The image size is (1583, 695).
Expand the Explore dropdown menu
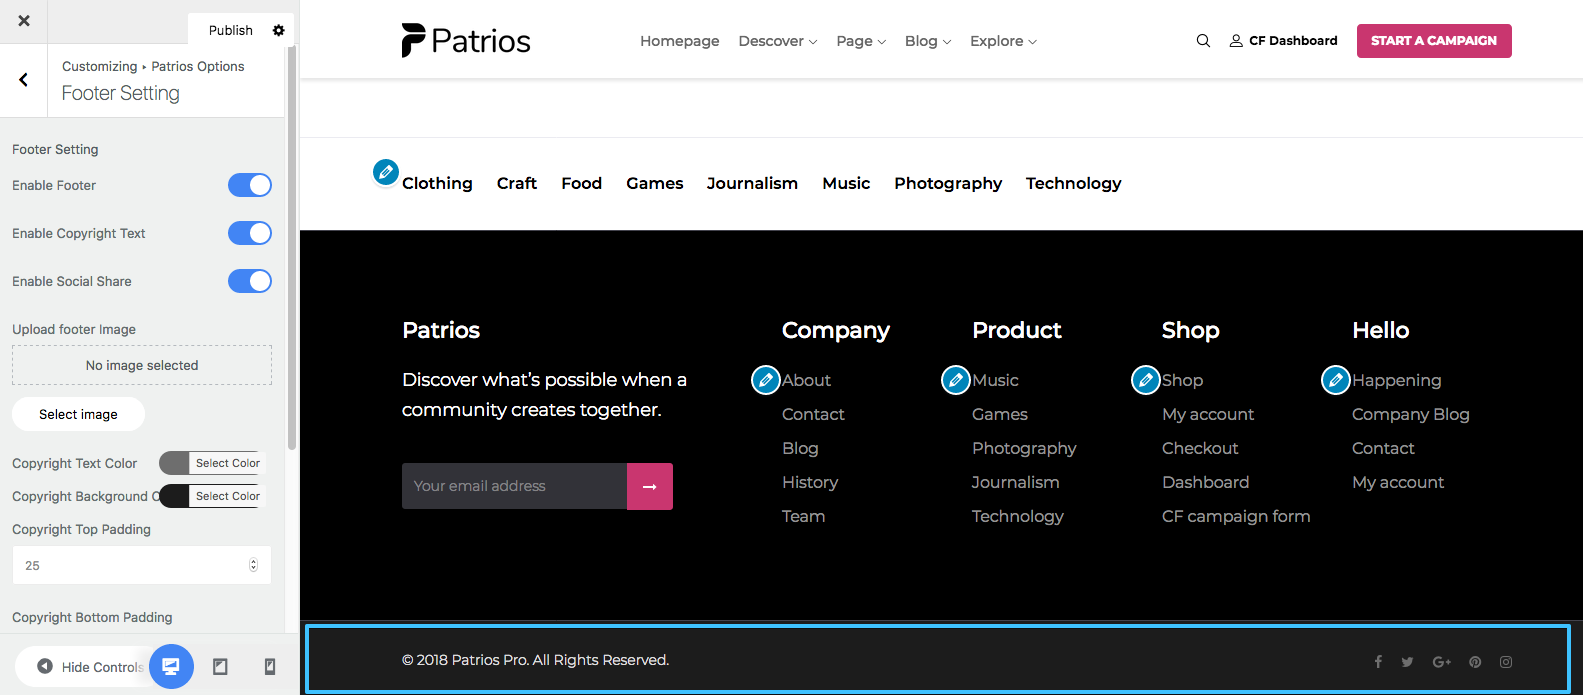point(1003,41)
